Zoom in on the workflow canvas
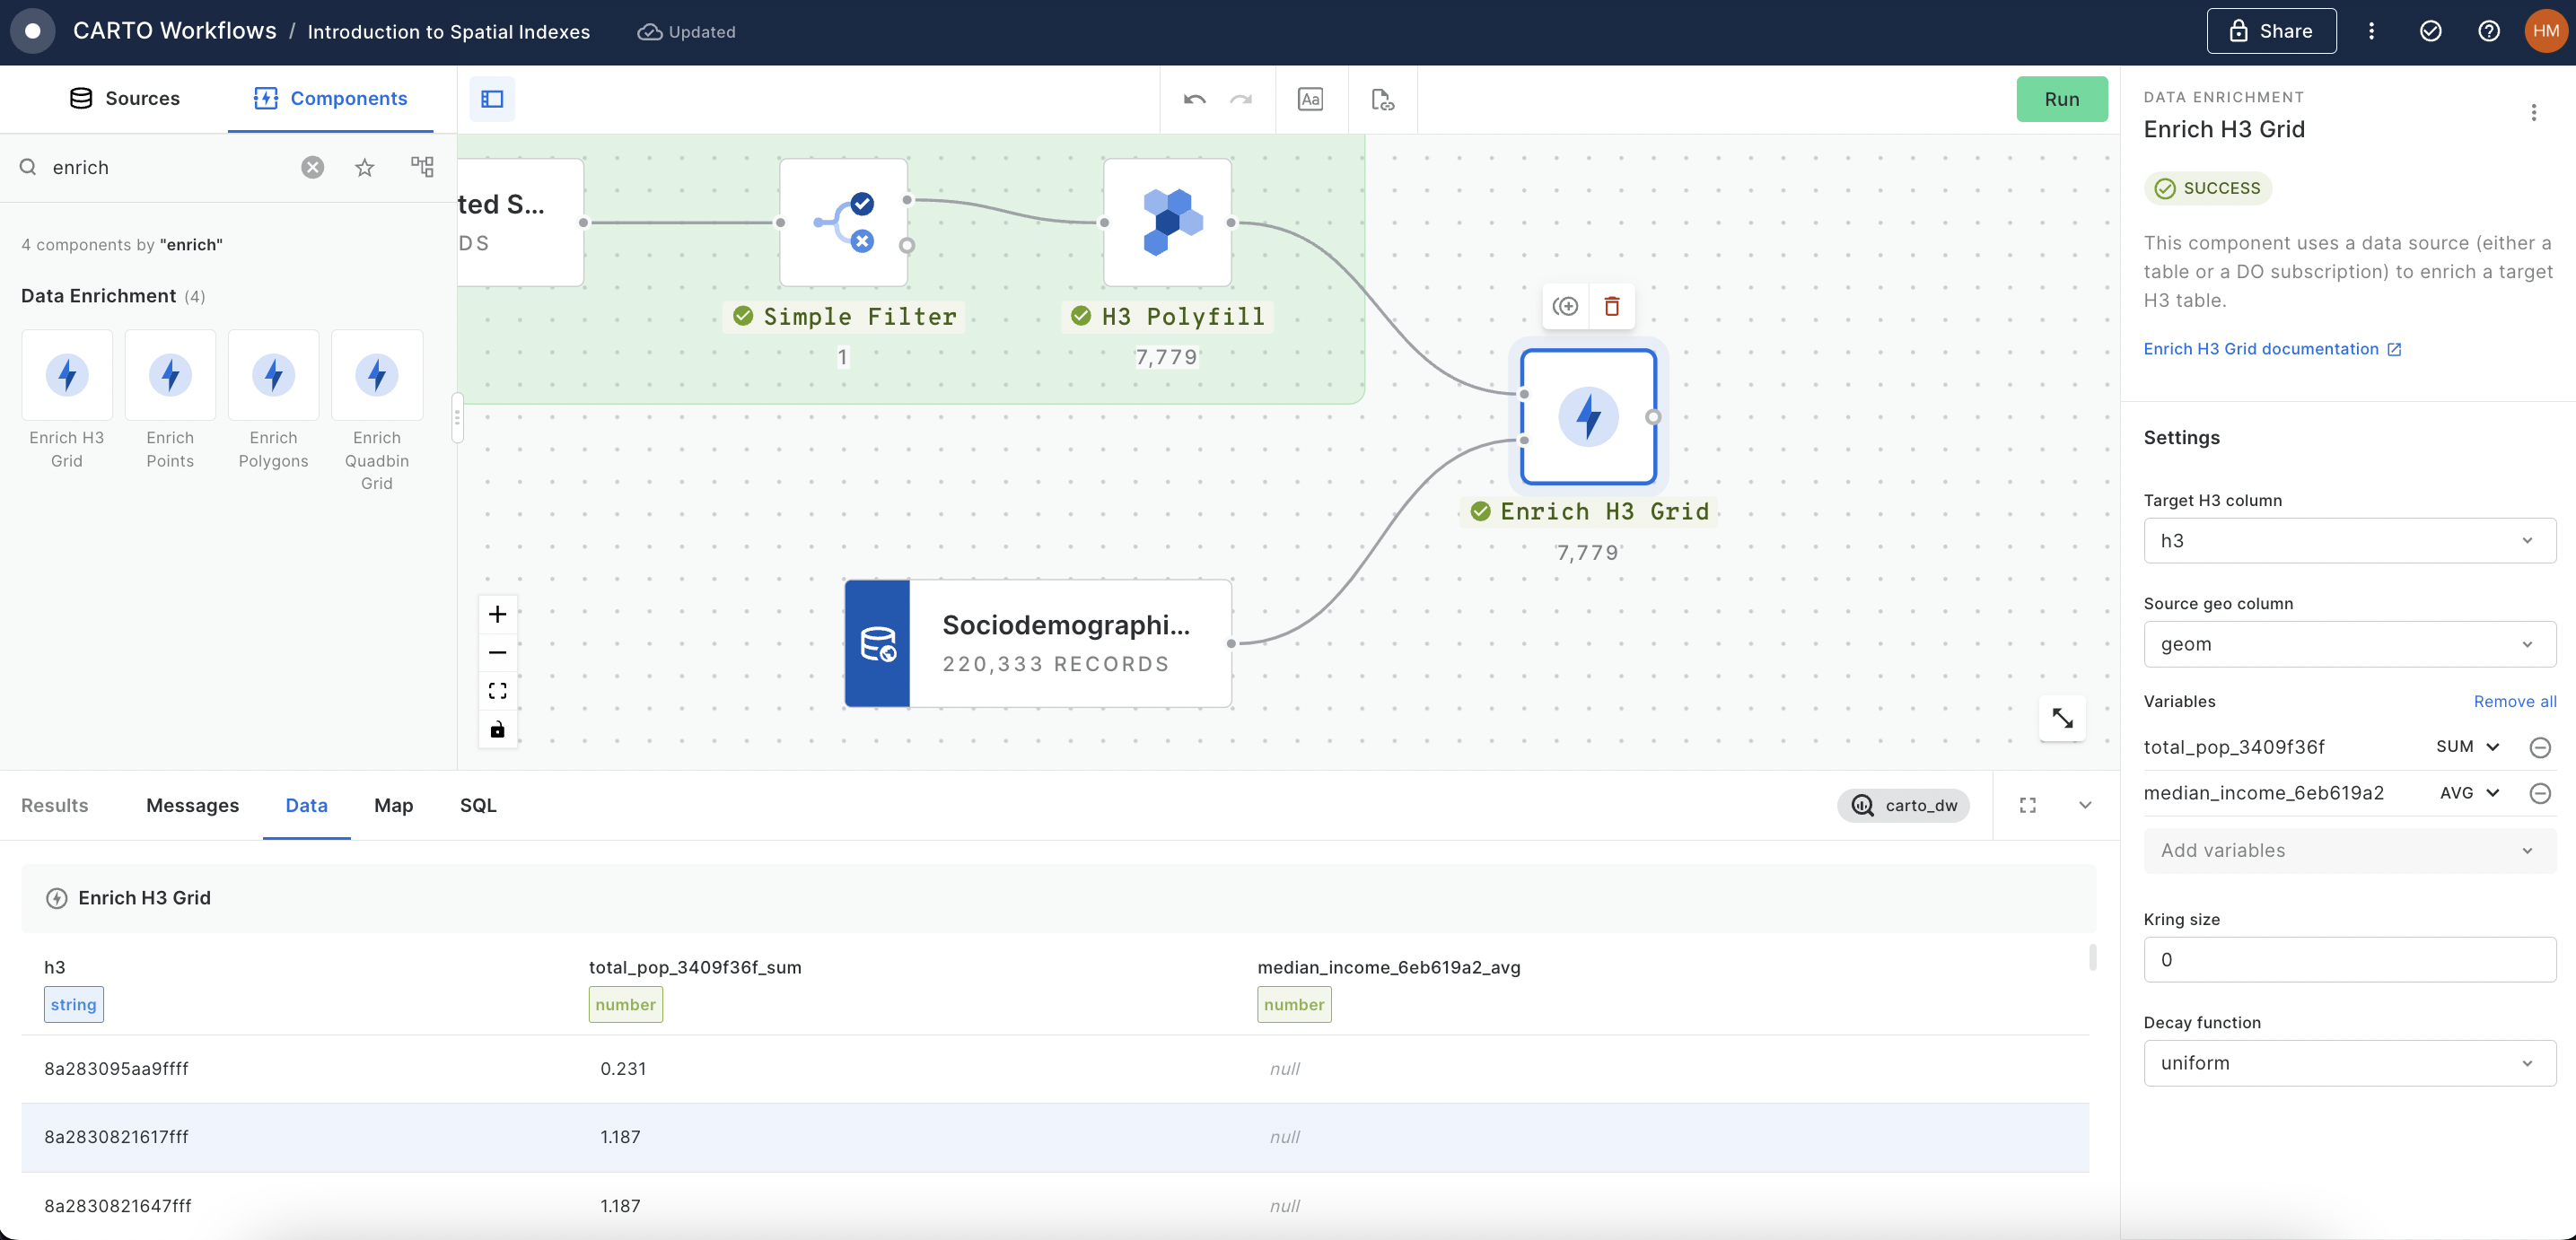Viewport: 2576px width, 1240px height. click(497, 614)
